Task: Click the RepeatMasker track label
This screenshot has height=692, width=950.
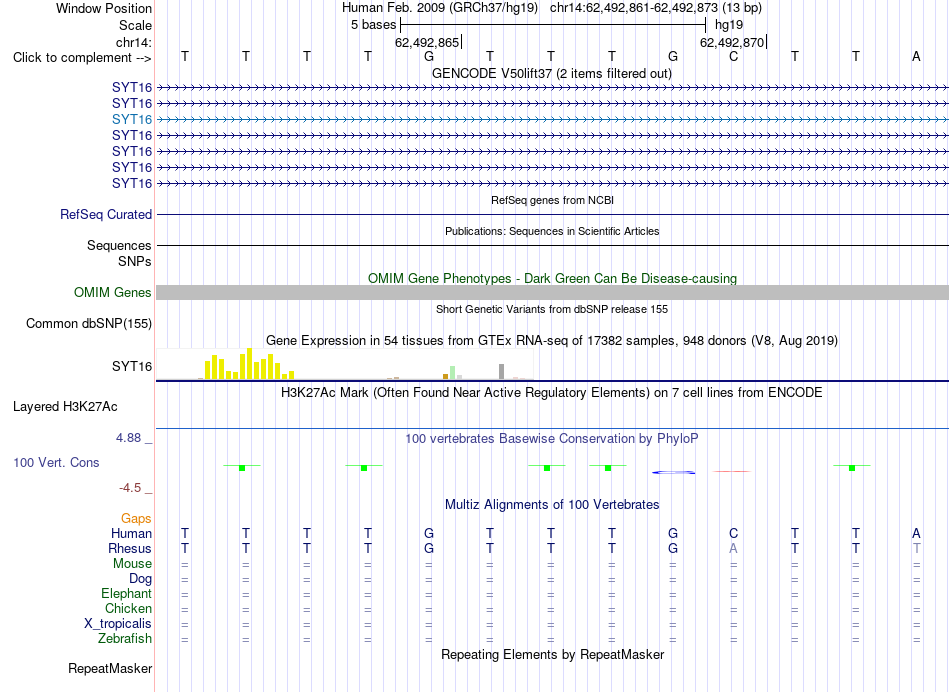Action: 110,669
